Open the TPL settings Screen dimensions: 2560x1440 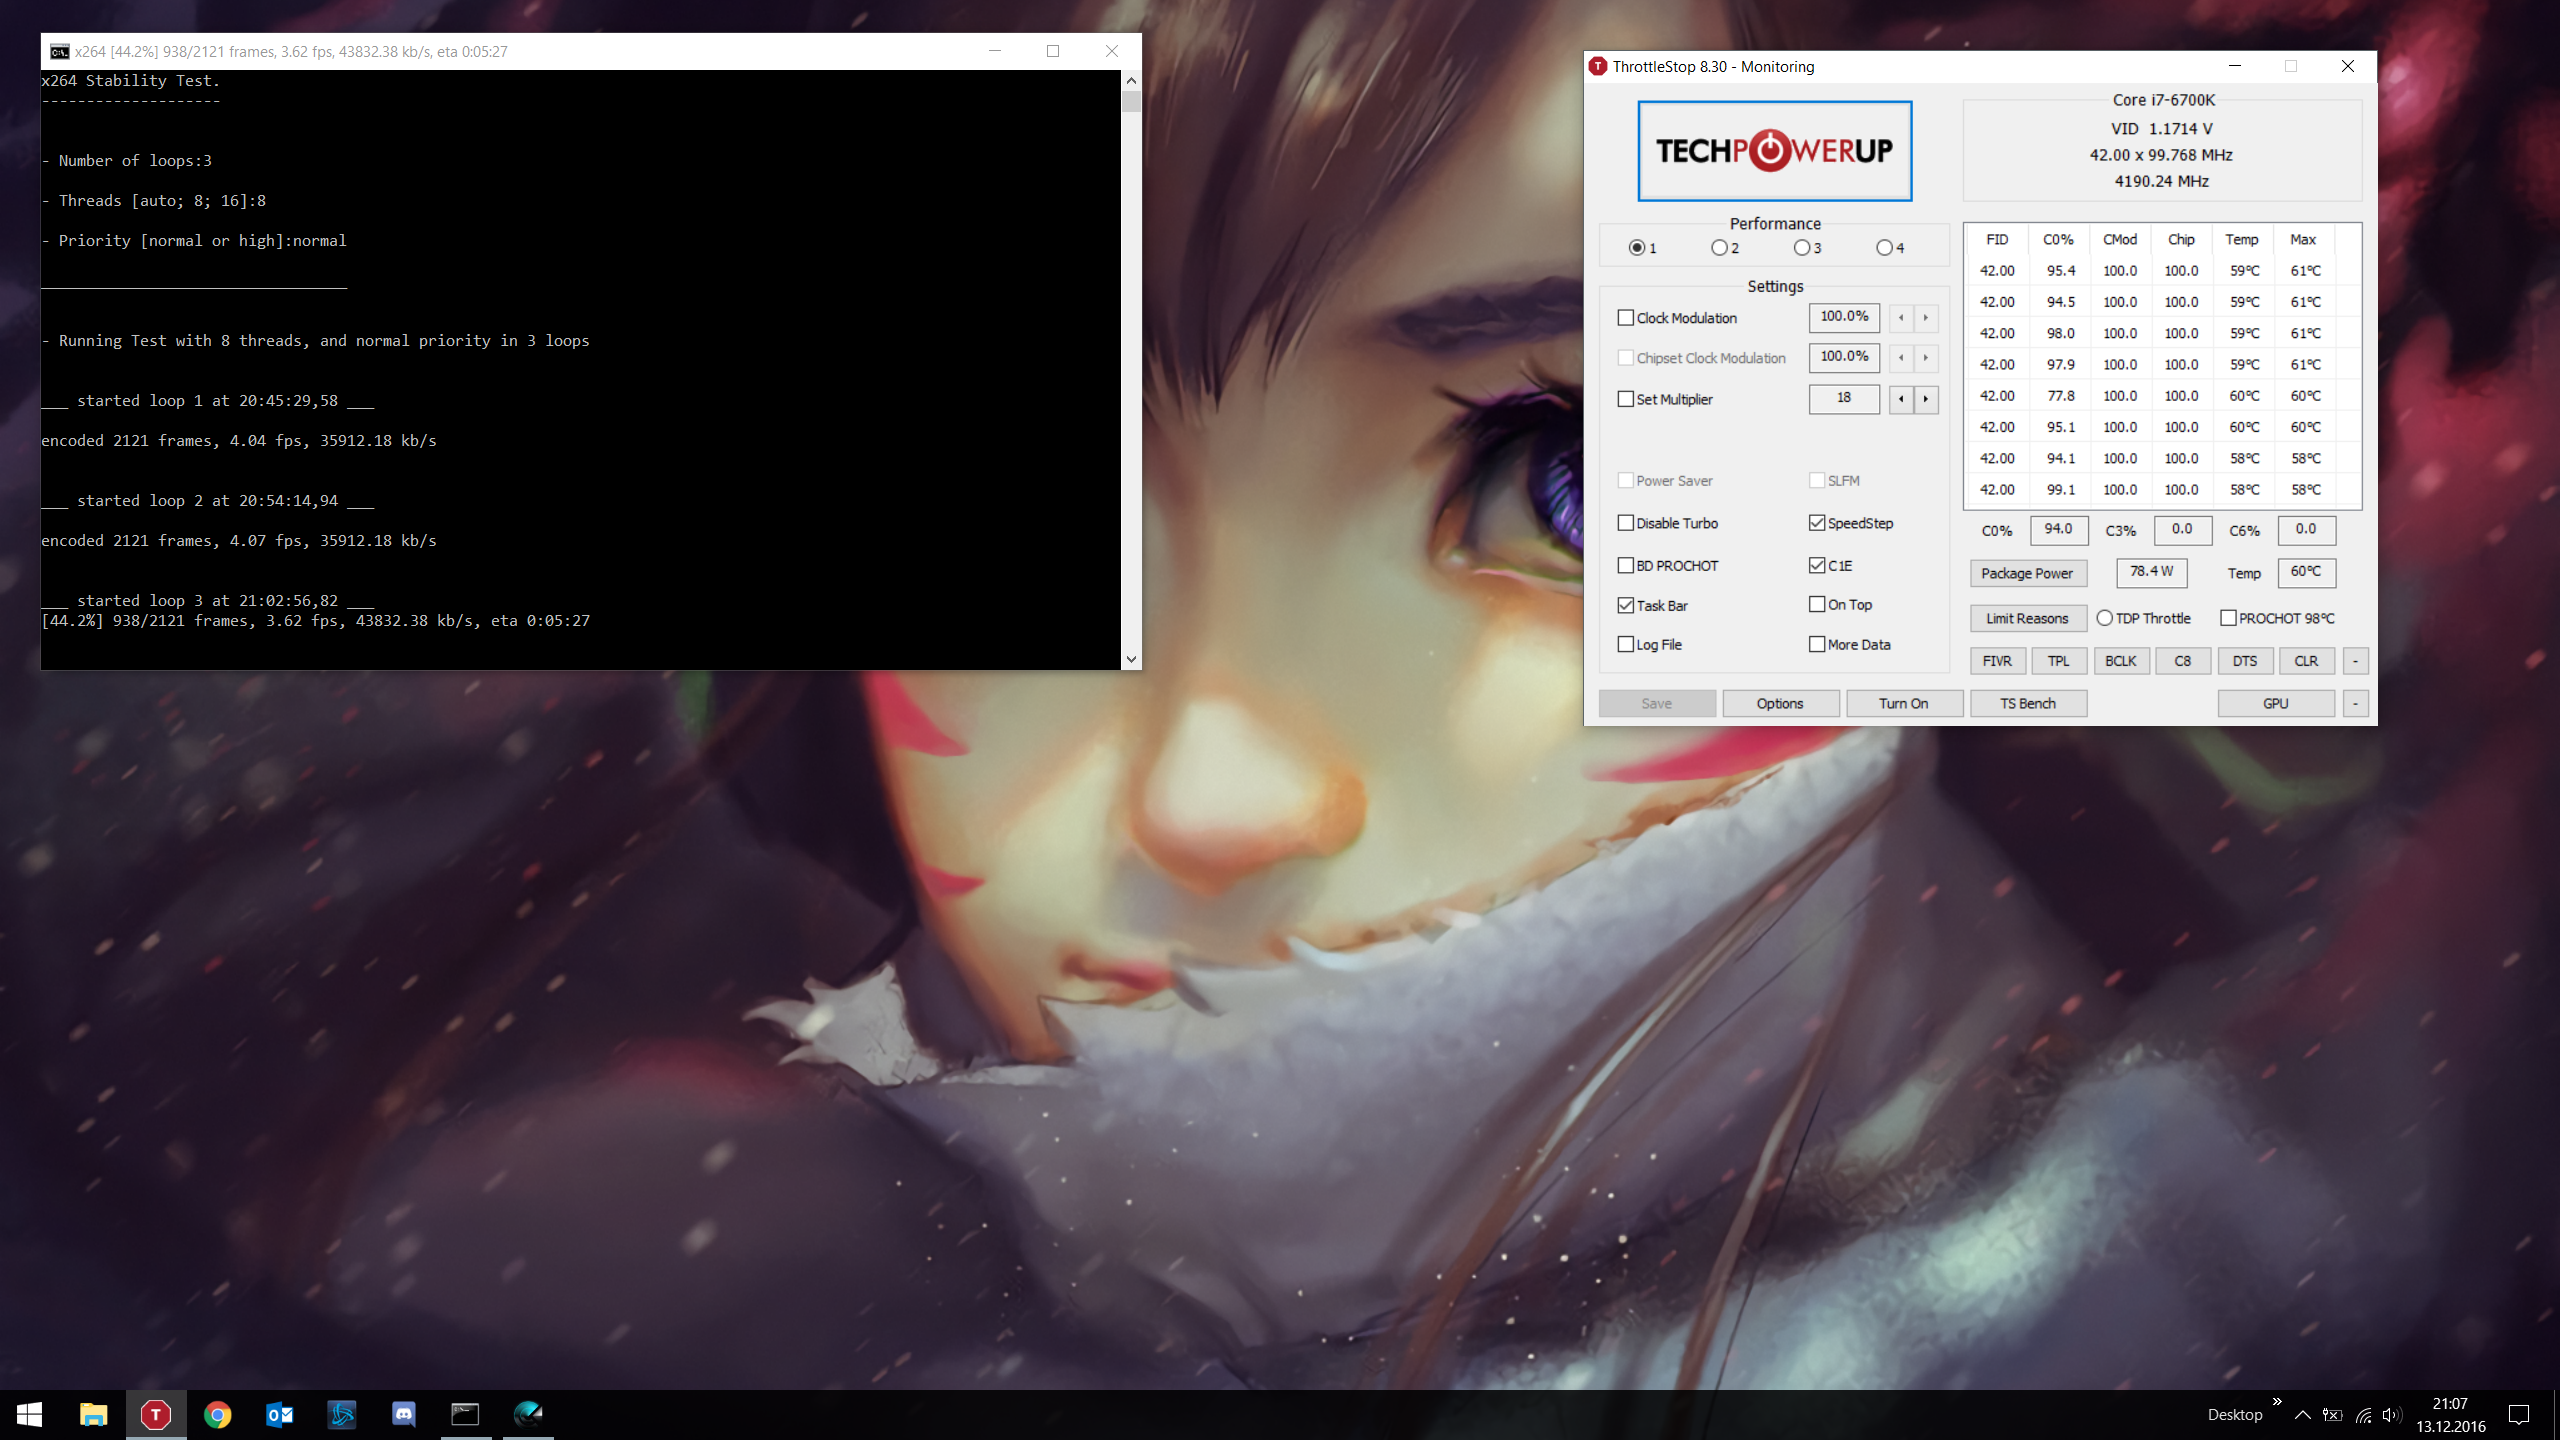click(x=2058, y=661)
